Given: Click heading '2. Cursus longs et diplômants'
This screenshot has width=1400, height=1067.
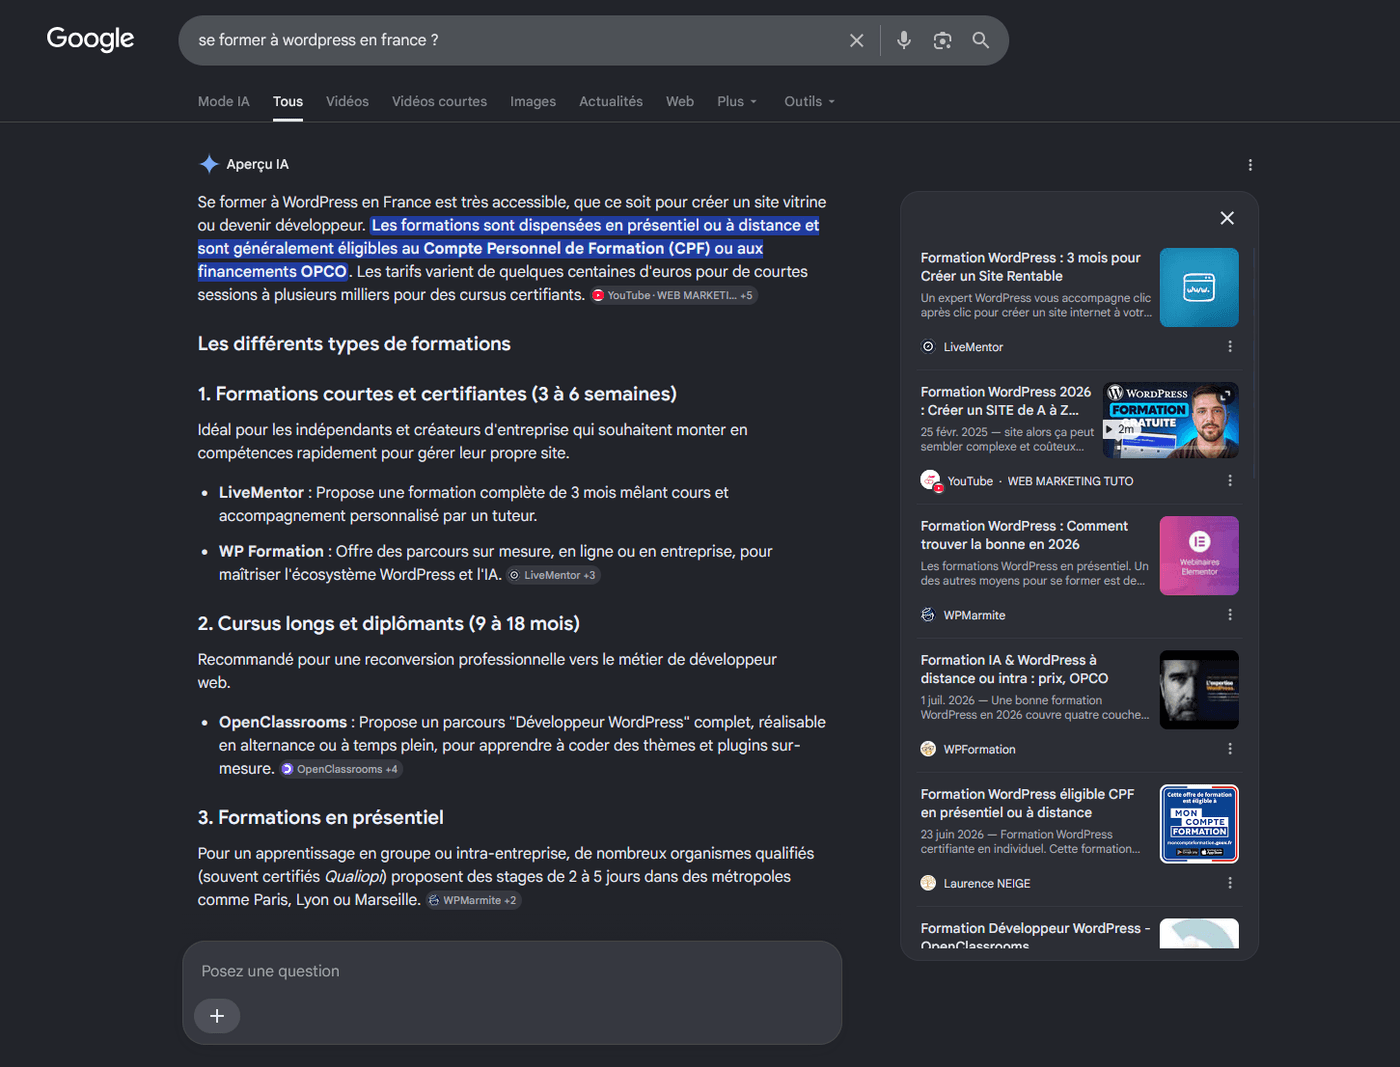Looking at the screenshot, I should (389, 624).
